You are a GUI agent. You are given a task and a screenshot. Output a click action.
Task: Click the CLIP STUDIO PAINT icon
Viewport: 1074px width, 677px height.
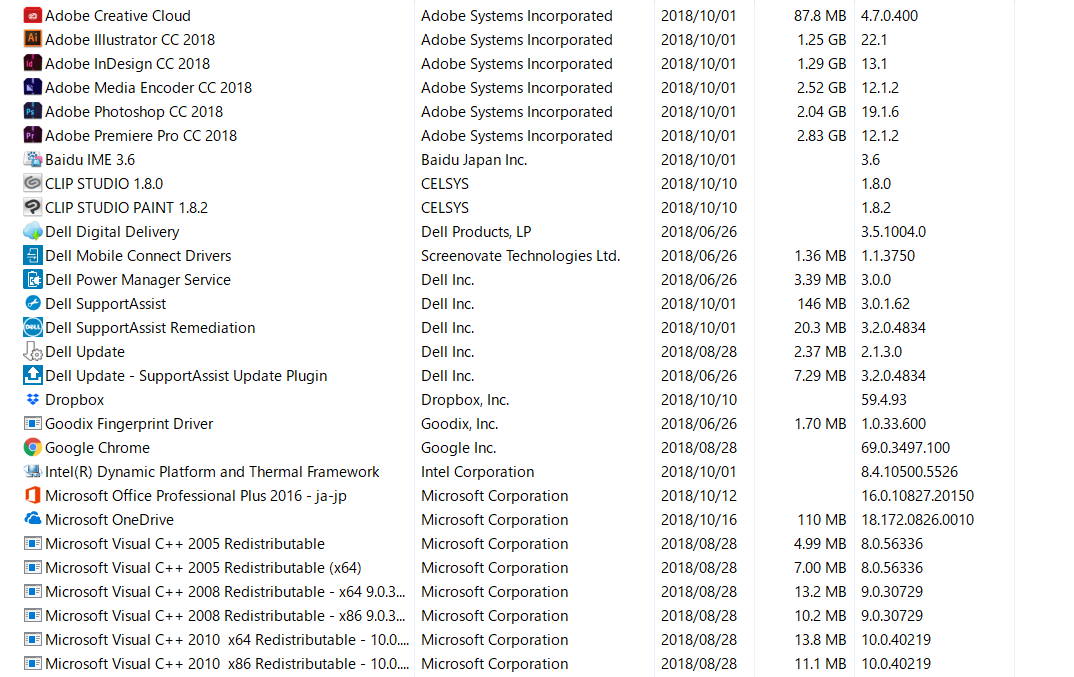[x=32, y=208]
